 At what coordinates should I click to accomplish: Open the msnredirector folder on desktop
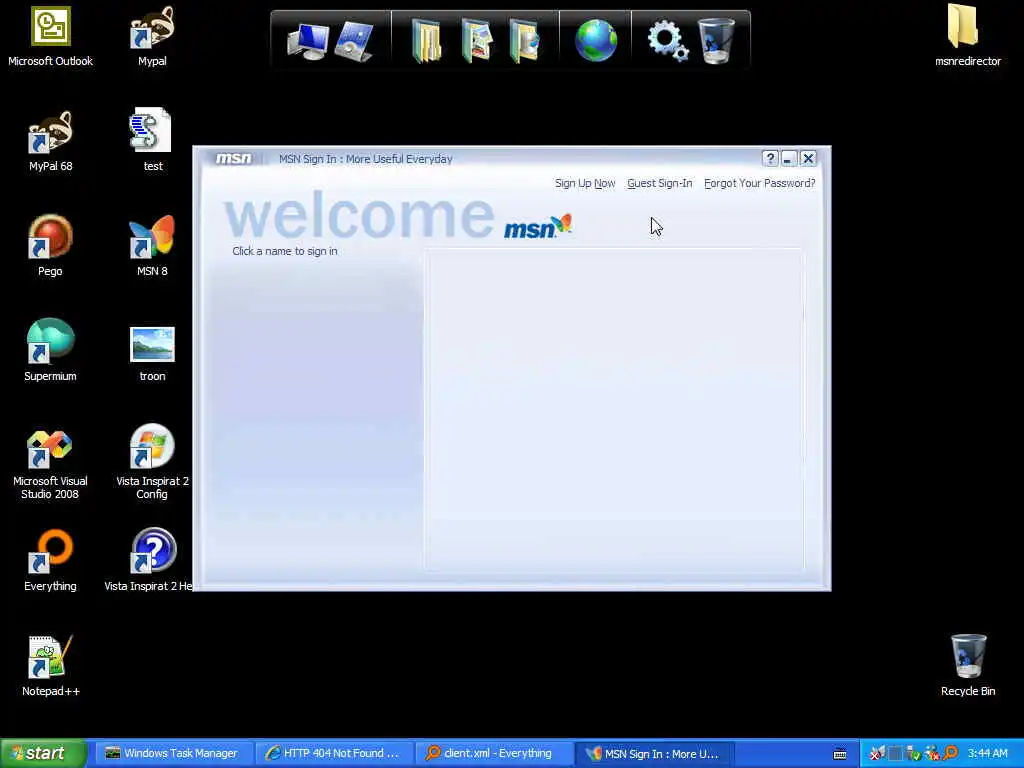tap(967, 37)
